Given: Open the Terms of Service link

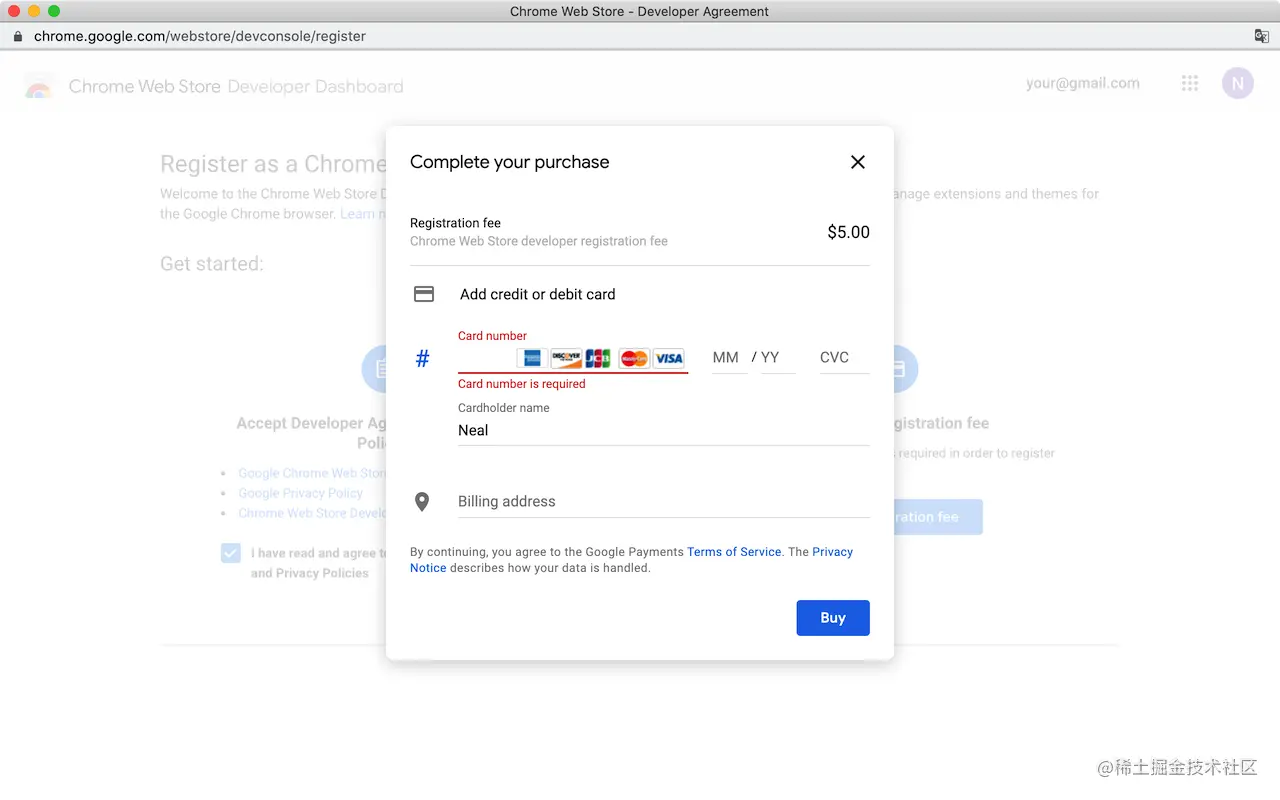Looking at the screenshot, I should click(734, 552).
